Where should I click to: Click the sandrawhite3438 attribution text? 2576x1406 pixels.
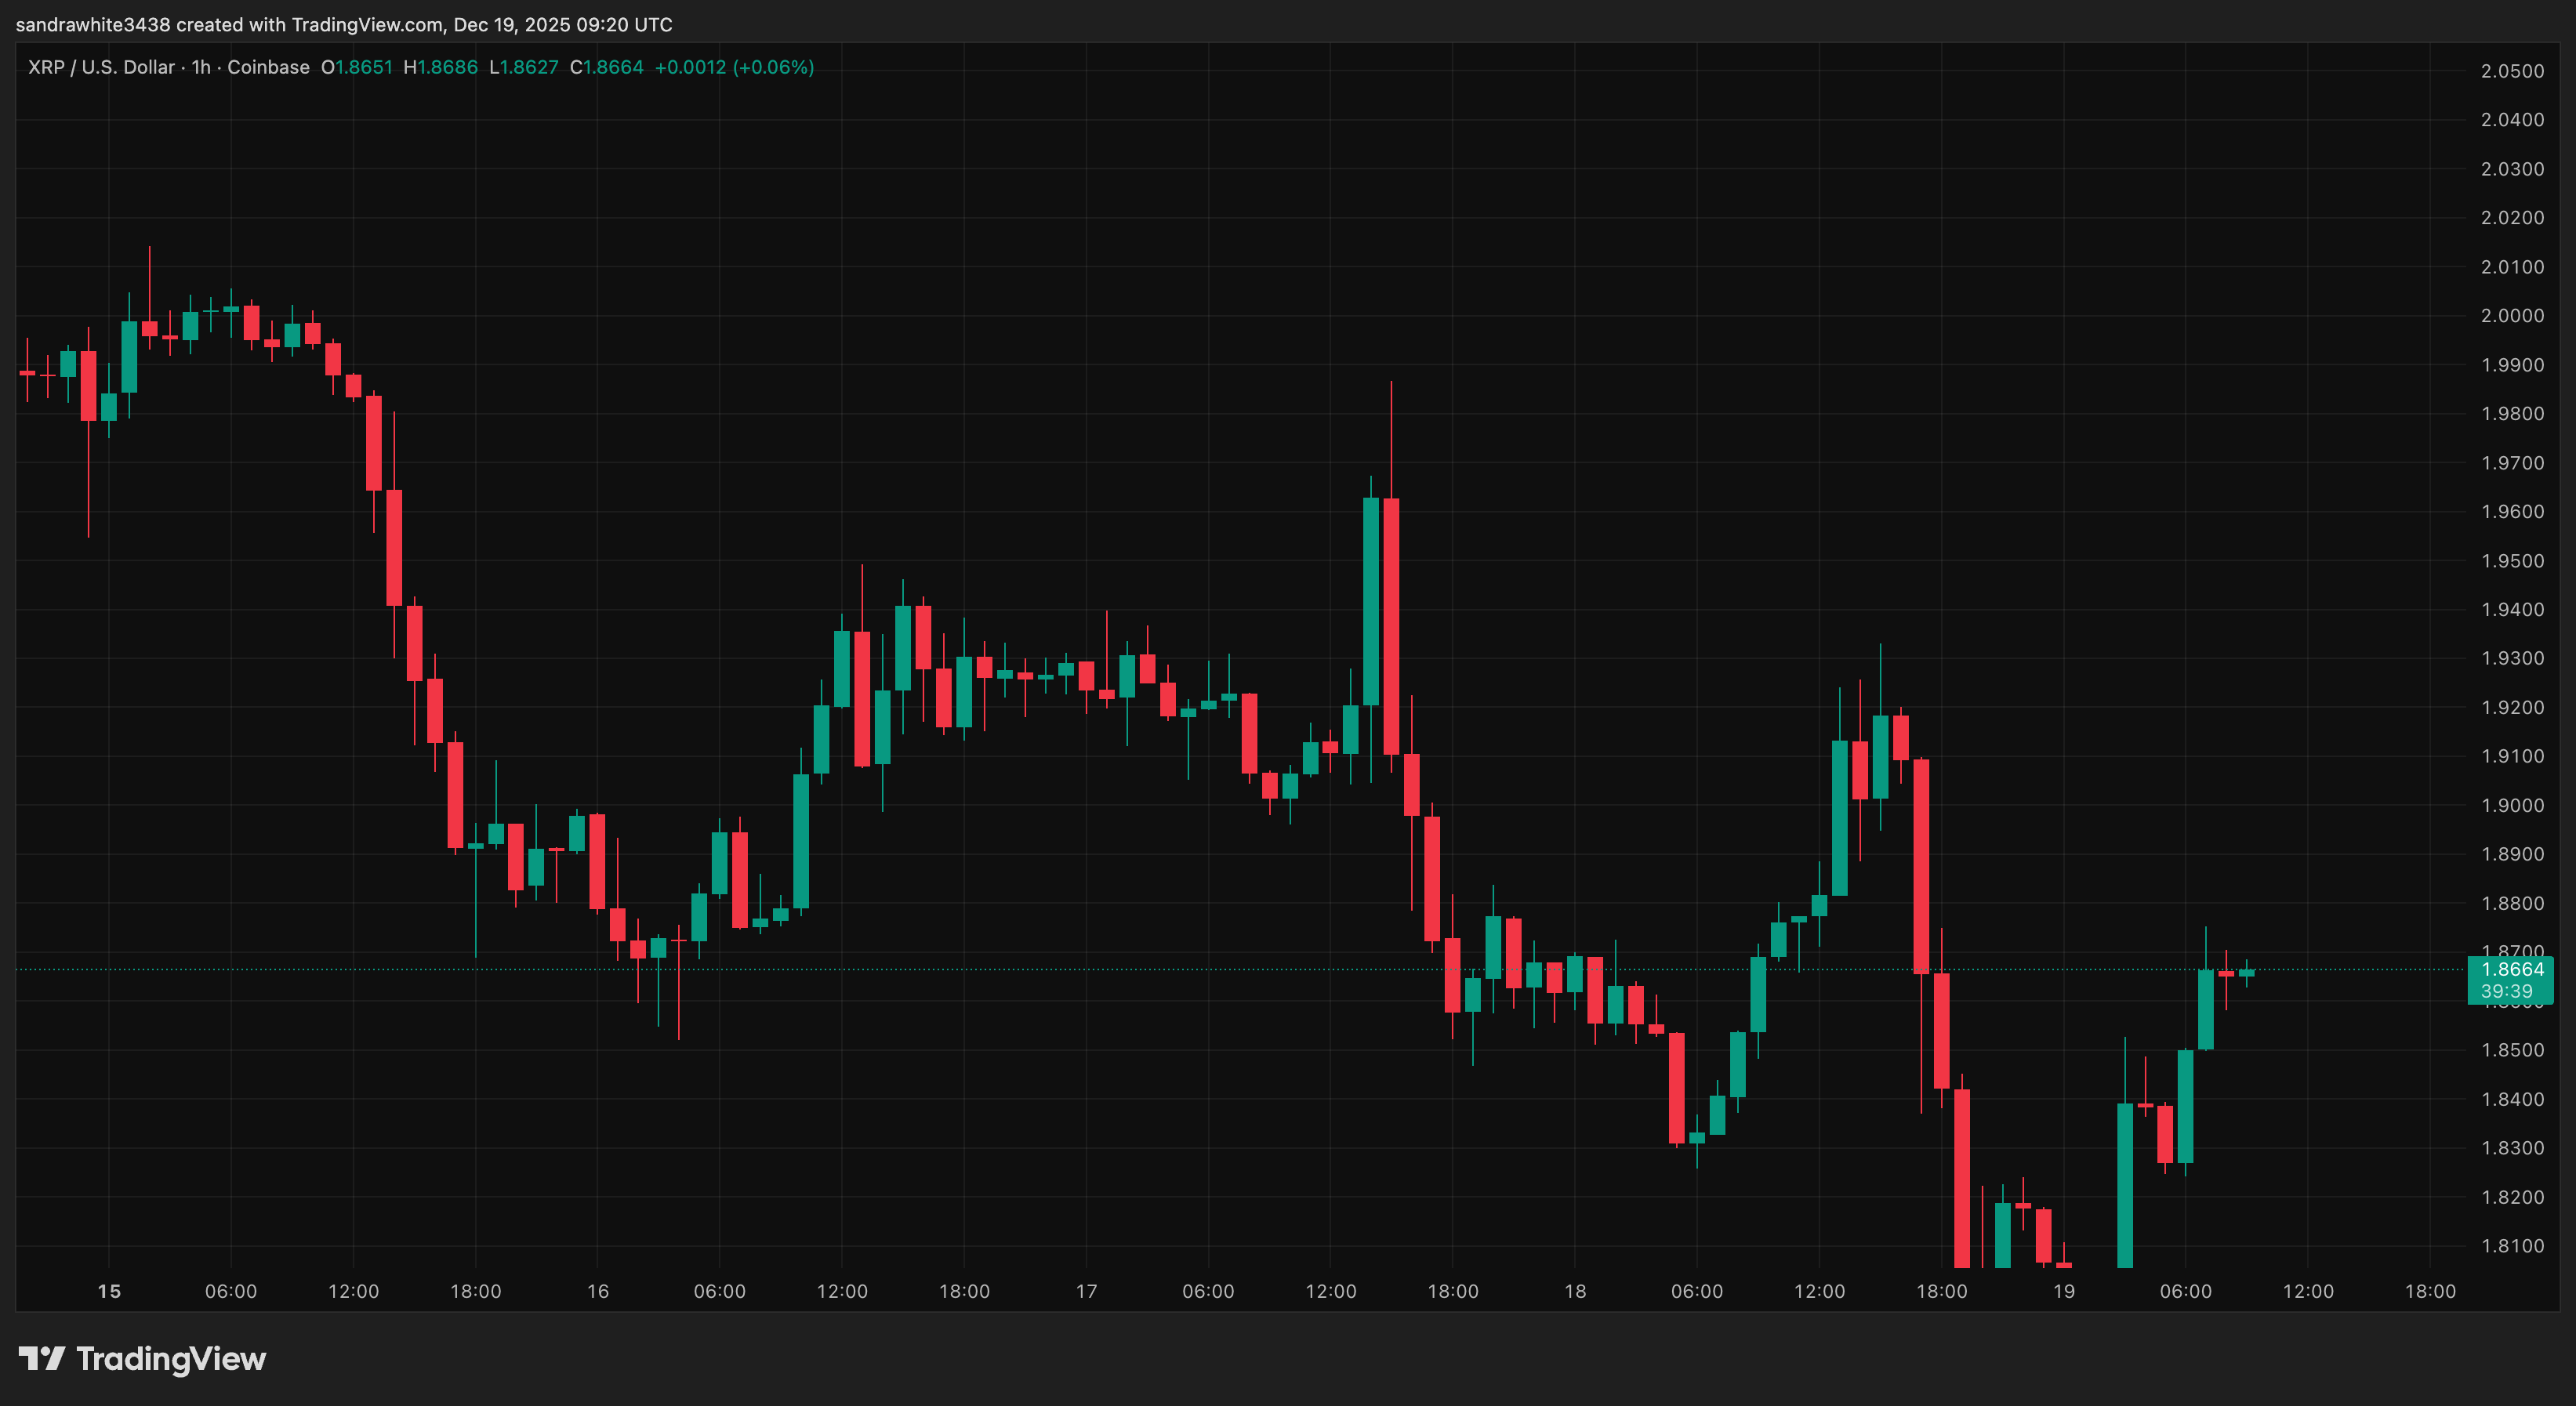[94, 24]
